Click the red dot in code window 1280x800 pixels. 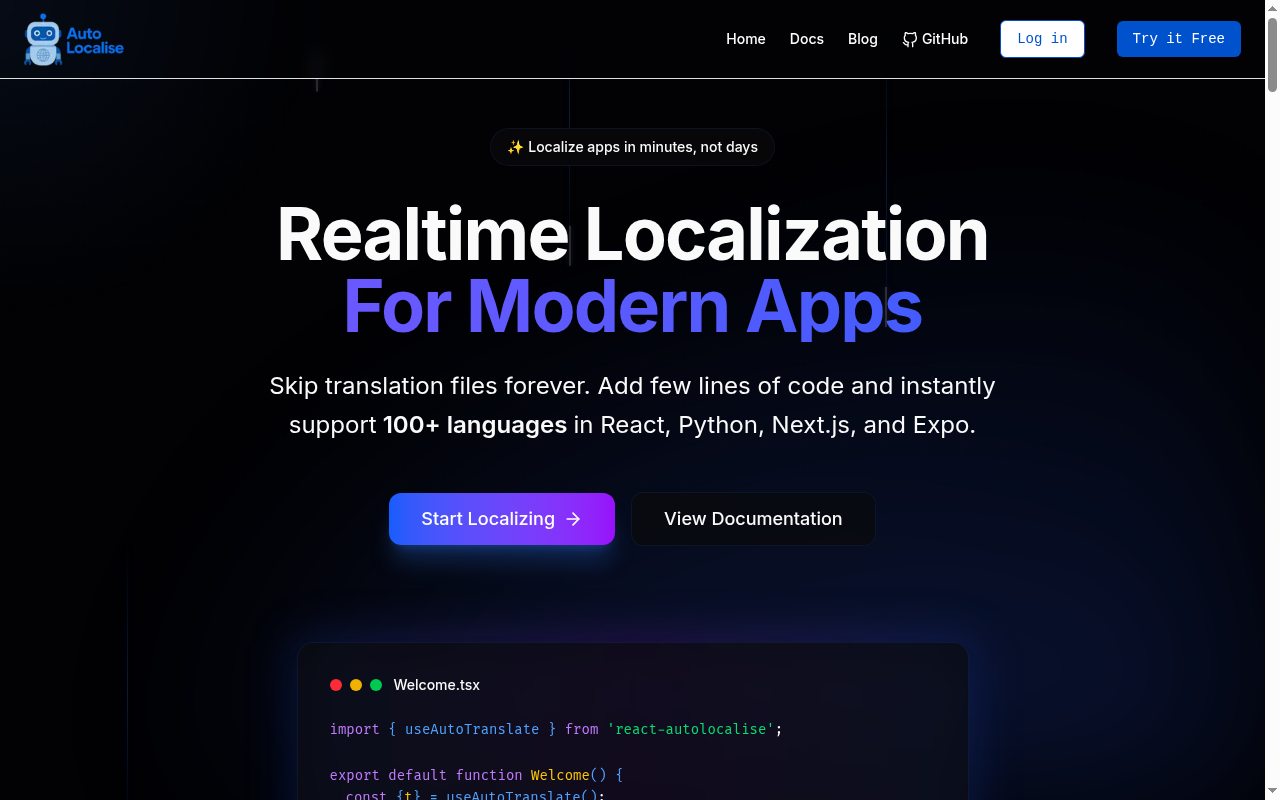click(x=336, y=685)
